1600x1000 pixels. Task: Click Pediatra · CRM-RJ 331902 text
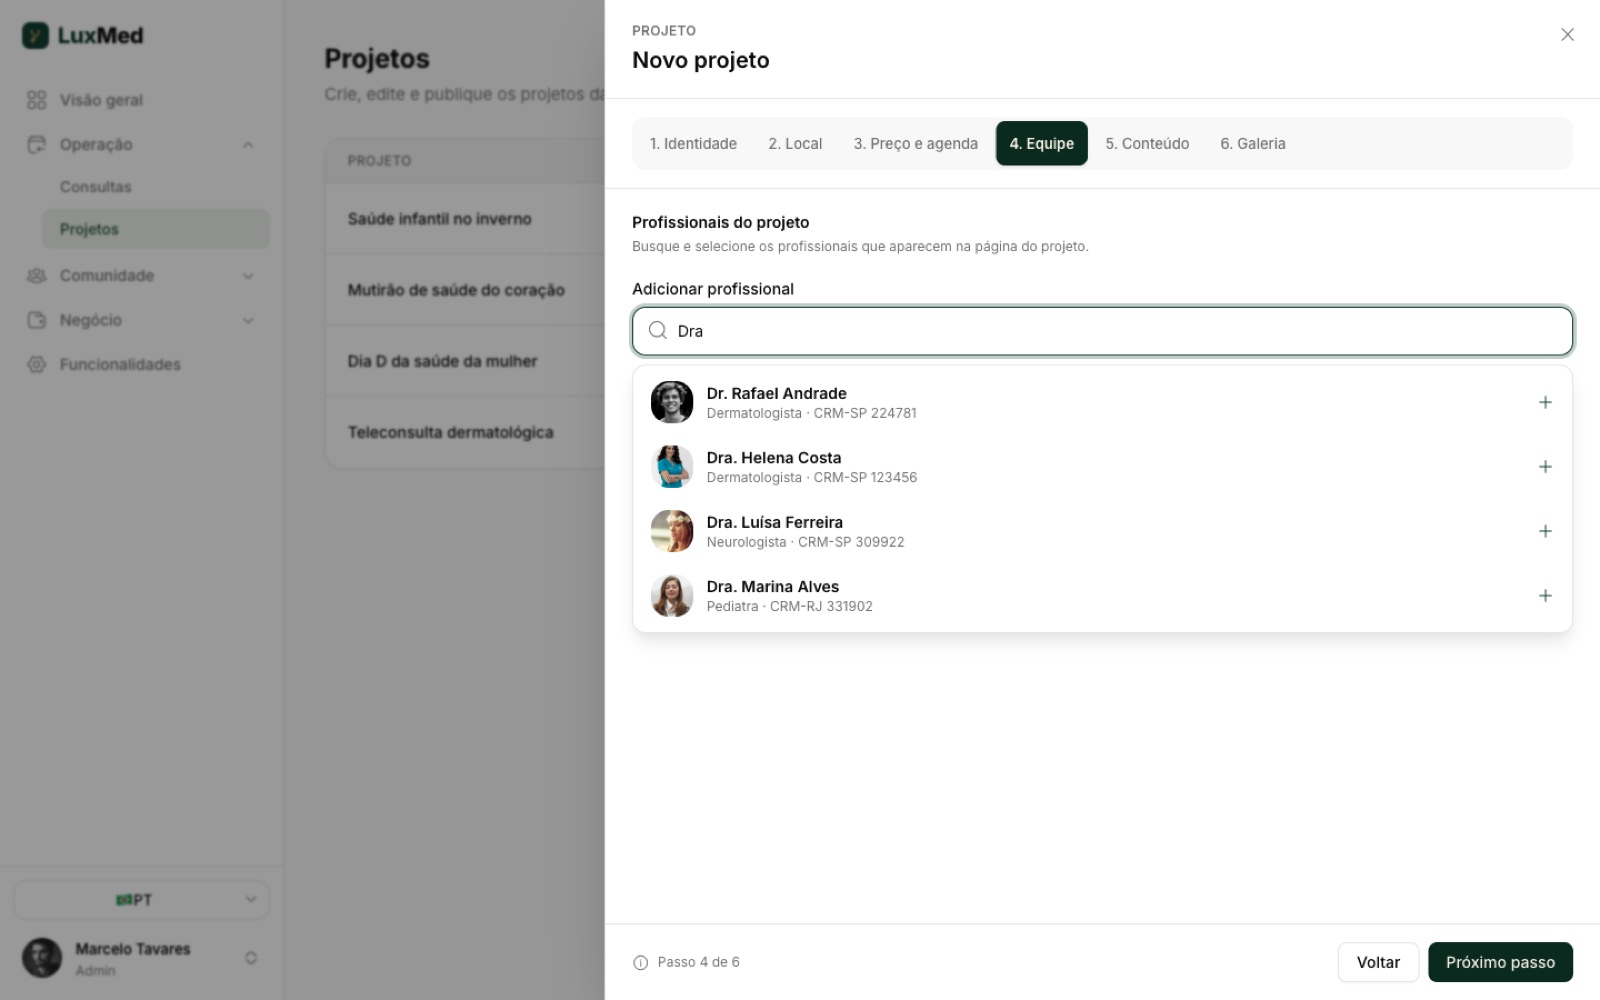pos(789,607)
